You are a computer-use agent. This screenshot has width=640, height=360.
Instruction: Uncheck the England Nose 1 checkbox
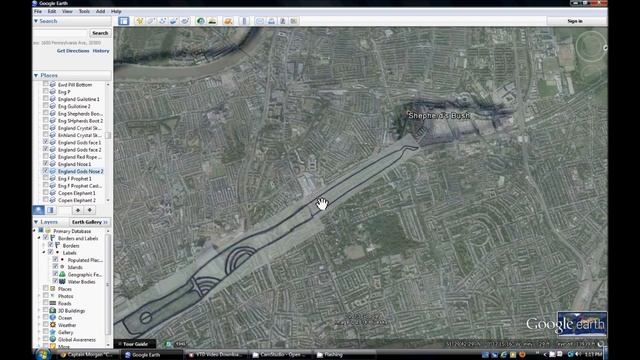[46, 164]
